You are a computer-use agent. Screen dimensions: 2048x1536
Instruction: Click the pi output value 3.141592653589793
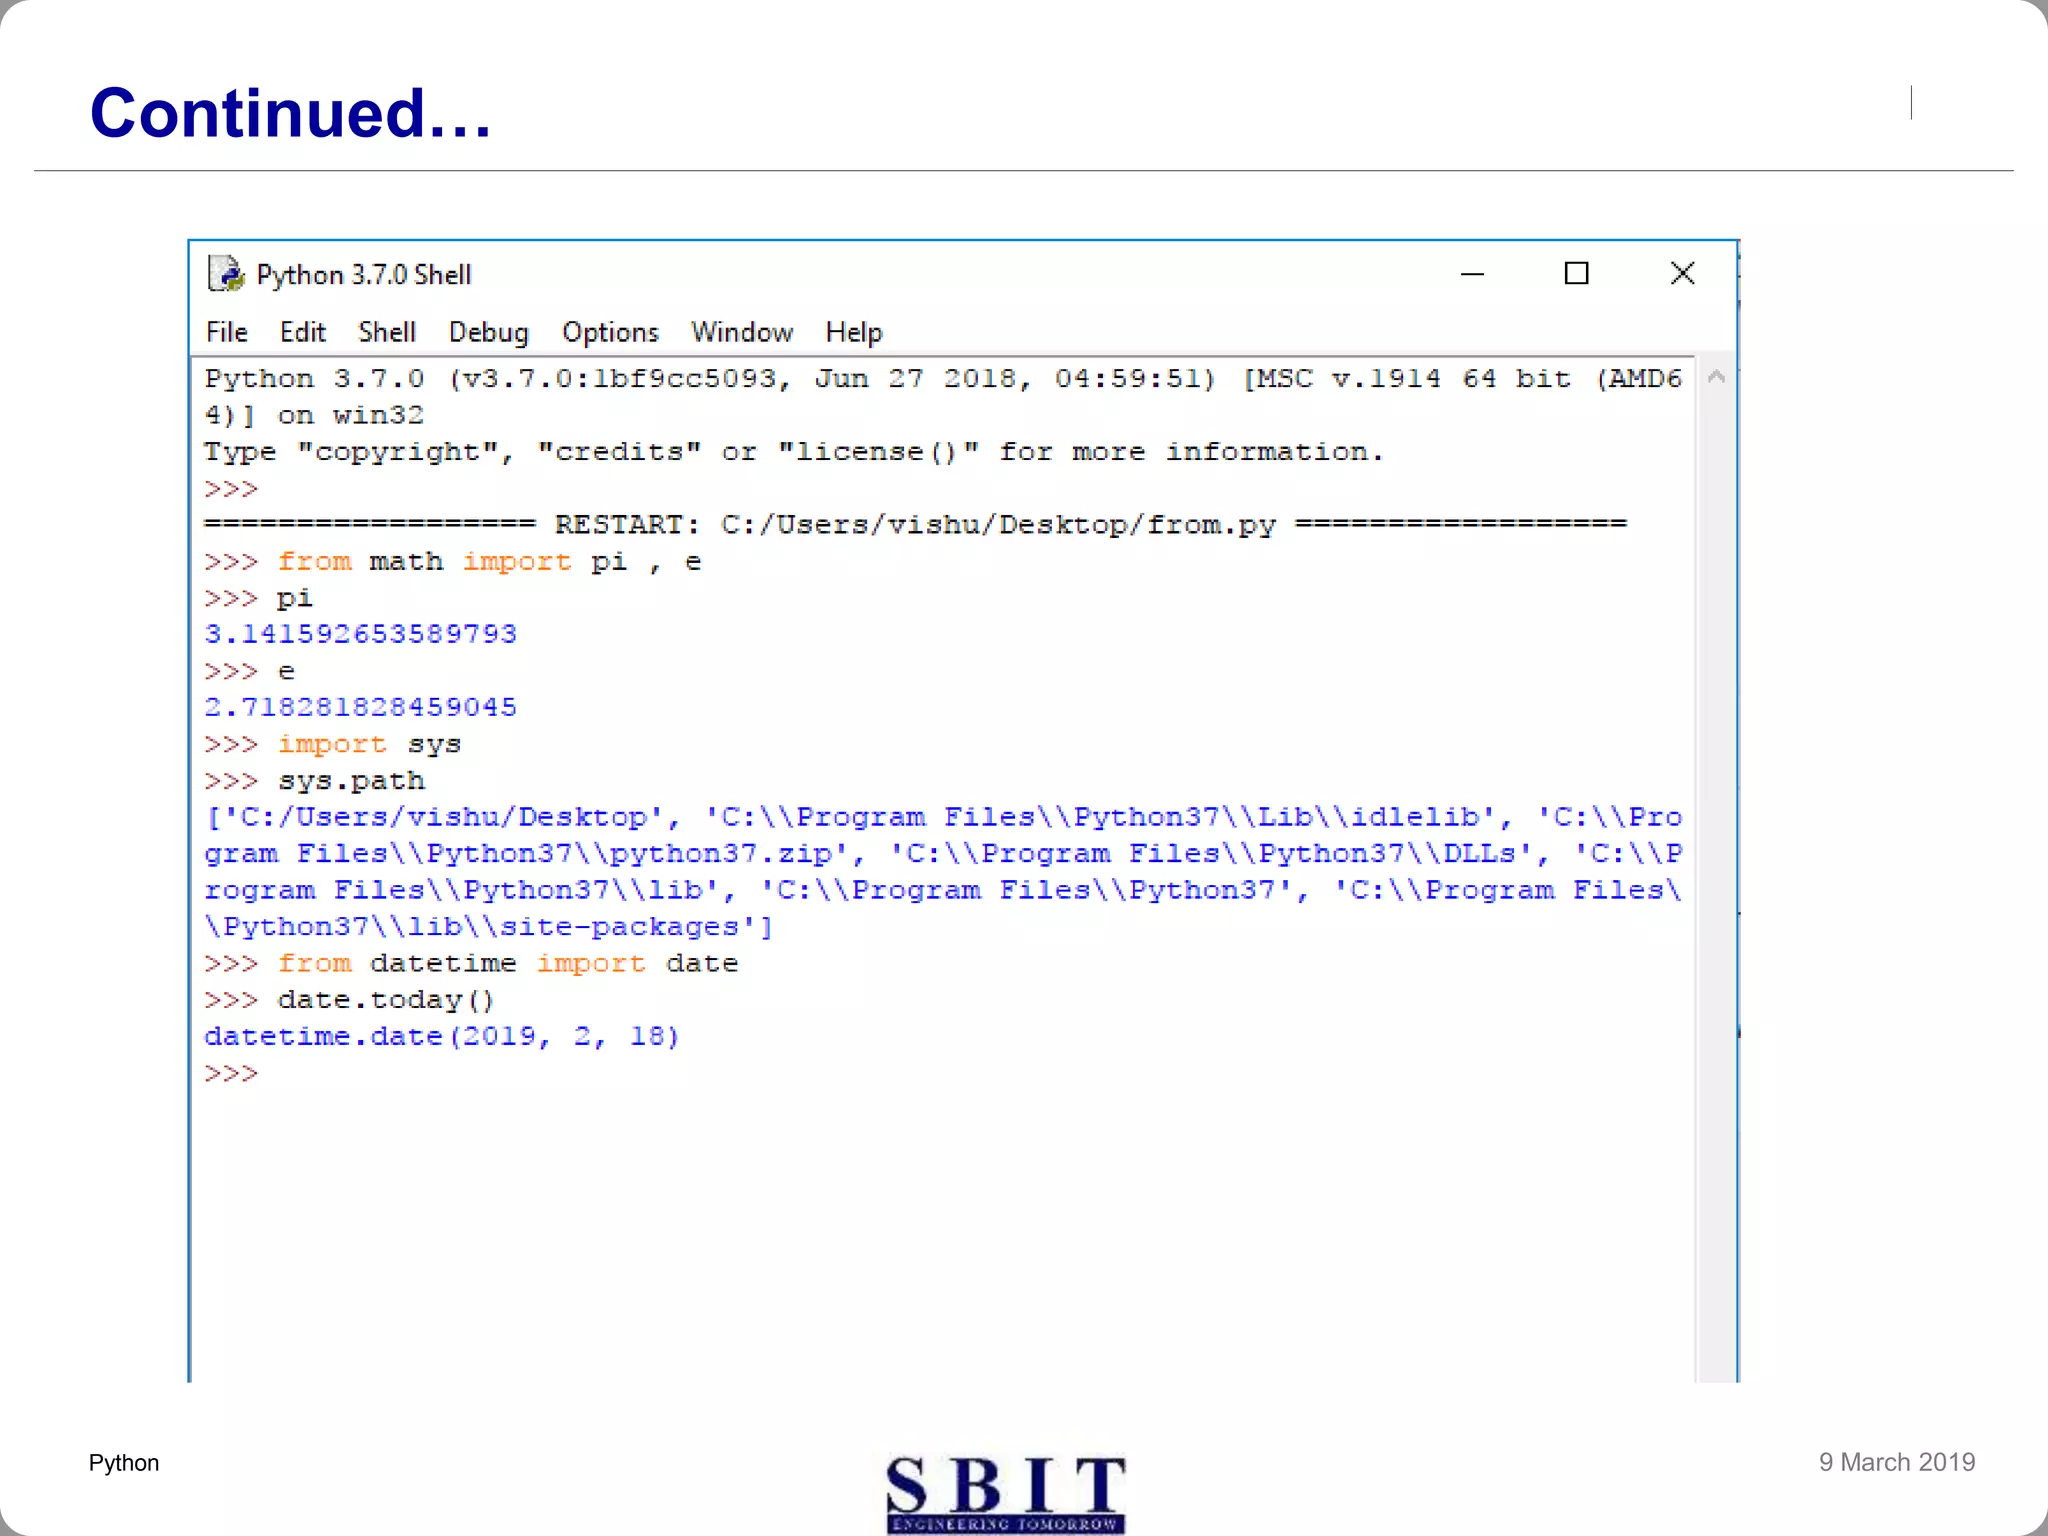360,634
